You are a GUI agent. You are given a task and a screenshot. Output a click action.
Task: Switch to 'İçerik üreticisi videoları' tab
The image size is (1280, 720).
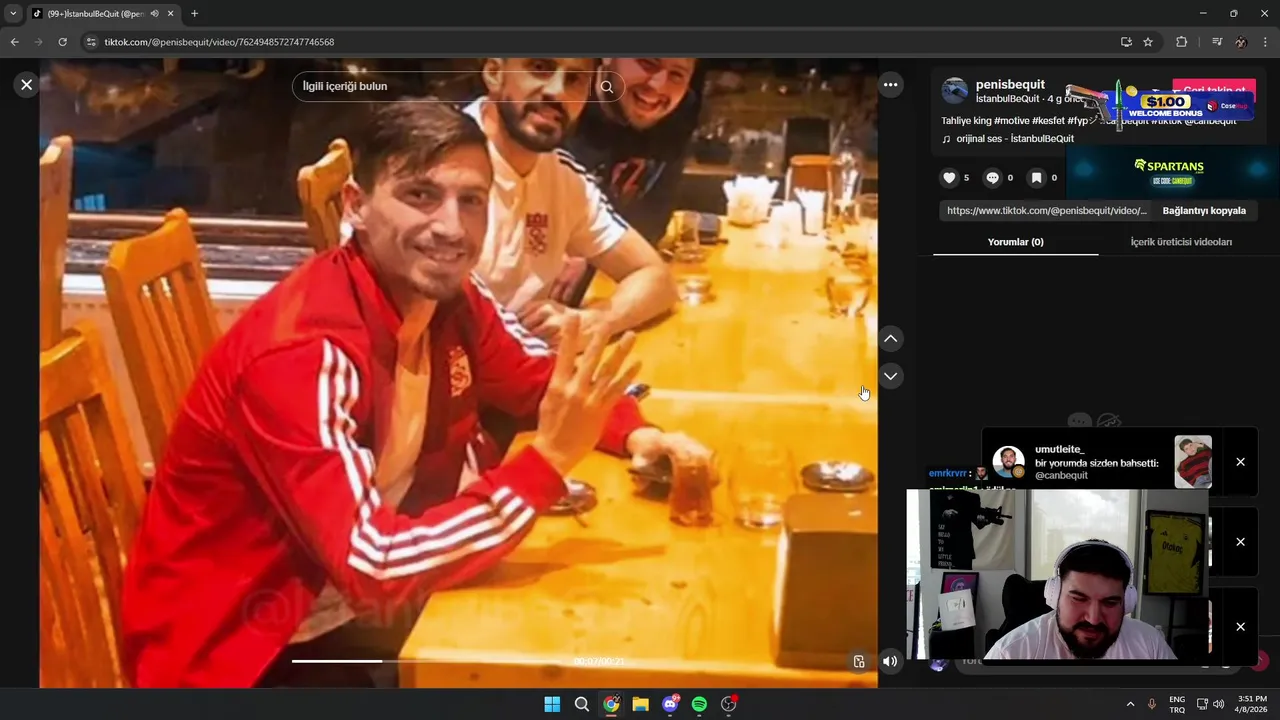click(1181, 242)
